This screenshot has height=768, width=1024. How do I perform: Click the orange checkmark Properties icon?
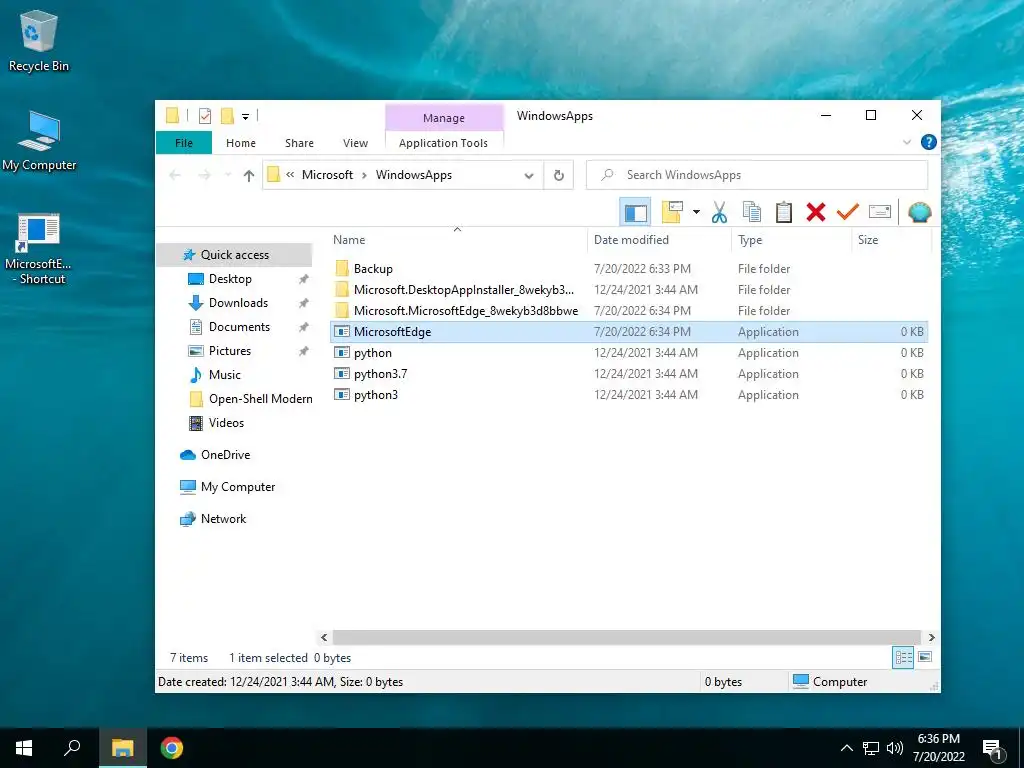pyautogui.click(x=848, y=212)
